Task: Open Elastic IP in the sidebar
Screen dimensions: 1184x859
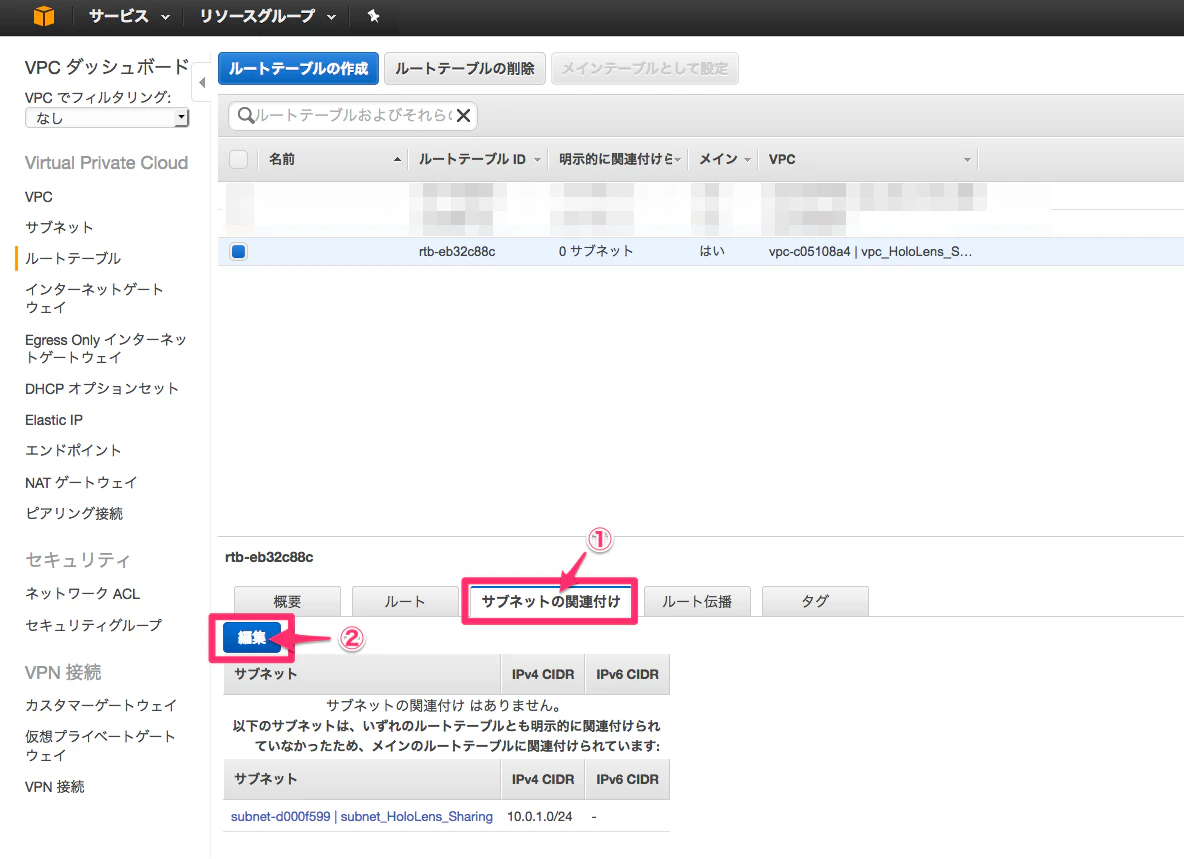Action: point(54,420)
